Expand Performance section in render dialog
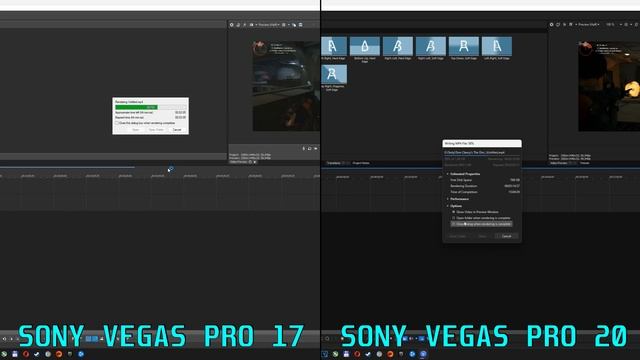 448,199
